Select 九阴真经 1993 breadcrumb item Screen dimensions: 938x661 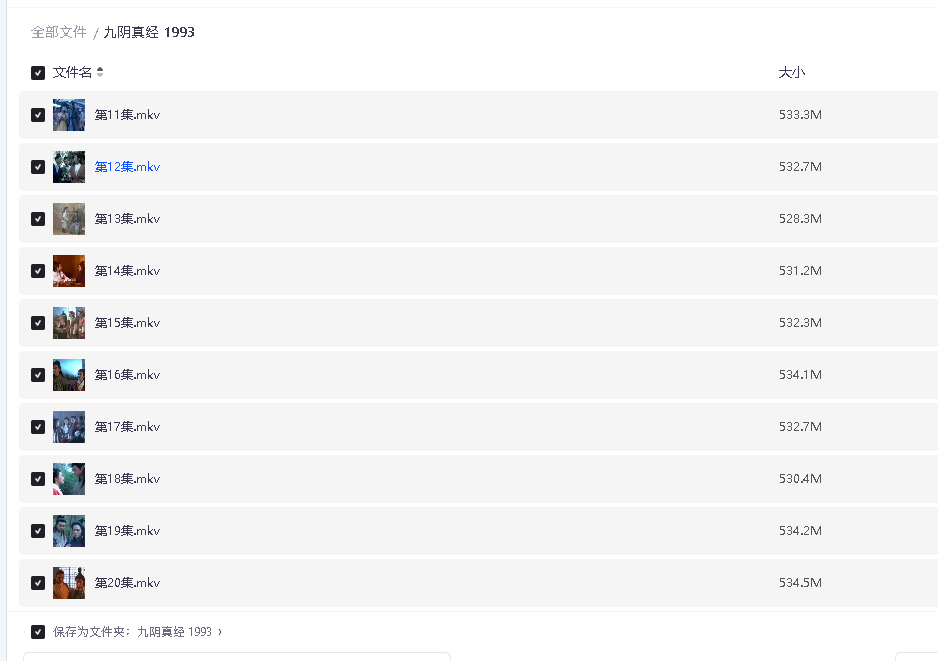click(x=149, y=32)
